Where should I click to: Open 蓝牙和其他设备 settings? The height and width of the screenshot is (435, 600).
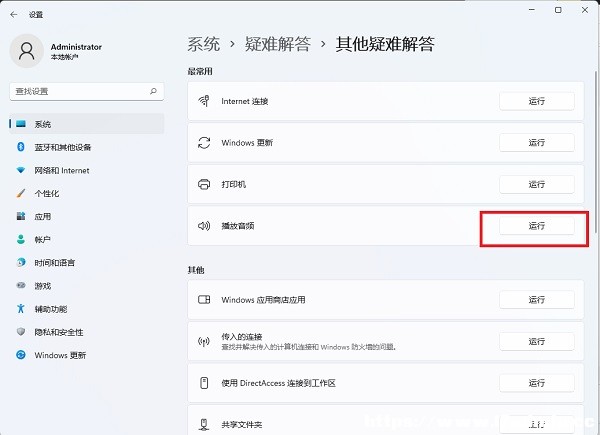coord(87,147)
